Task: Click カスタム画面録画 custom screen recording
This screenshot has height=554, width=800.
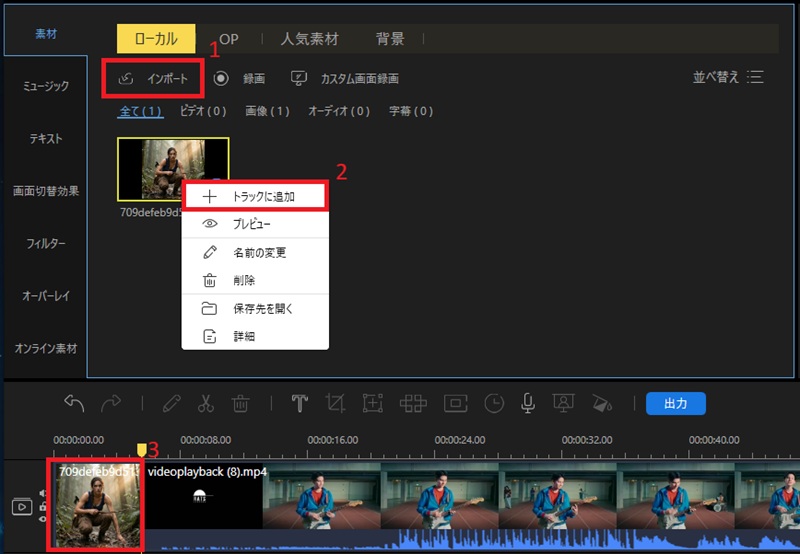Action: pos(345,78)
